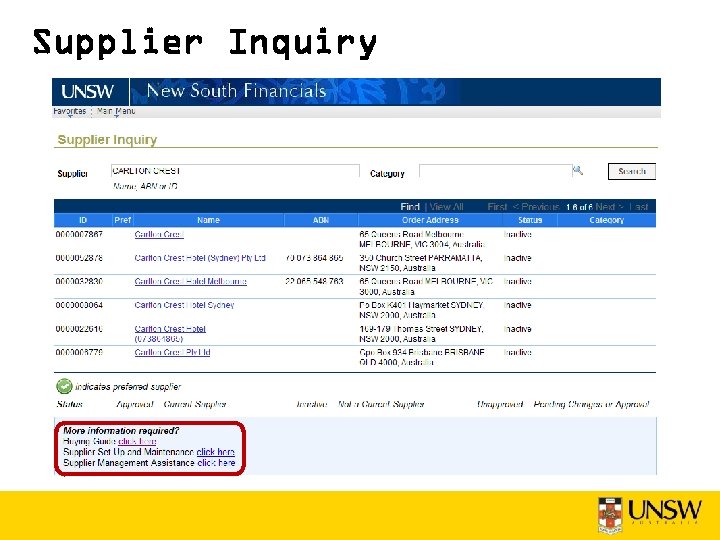Click the green preferred supplier check icon

click(x=64, y=386)
